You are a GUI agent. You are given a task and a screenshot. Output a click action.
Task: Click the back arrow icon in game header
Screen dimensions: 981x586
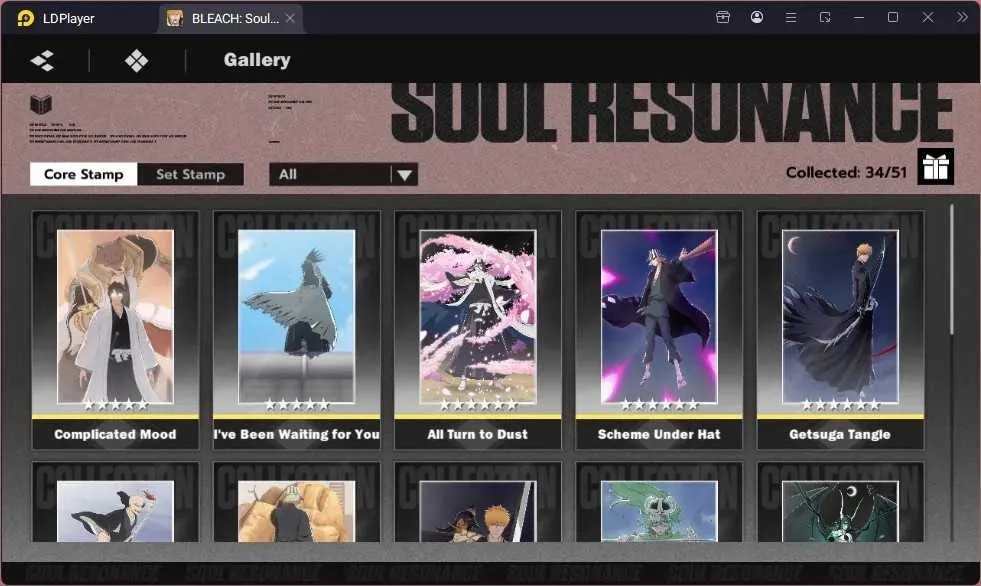(x=43, y=61)
